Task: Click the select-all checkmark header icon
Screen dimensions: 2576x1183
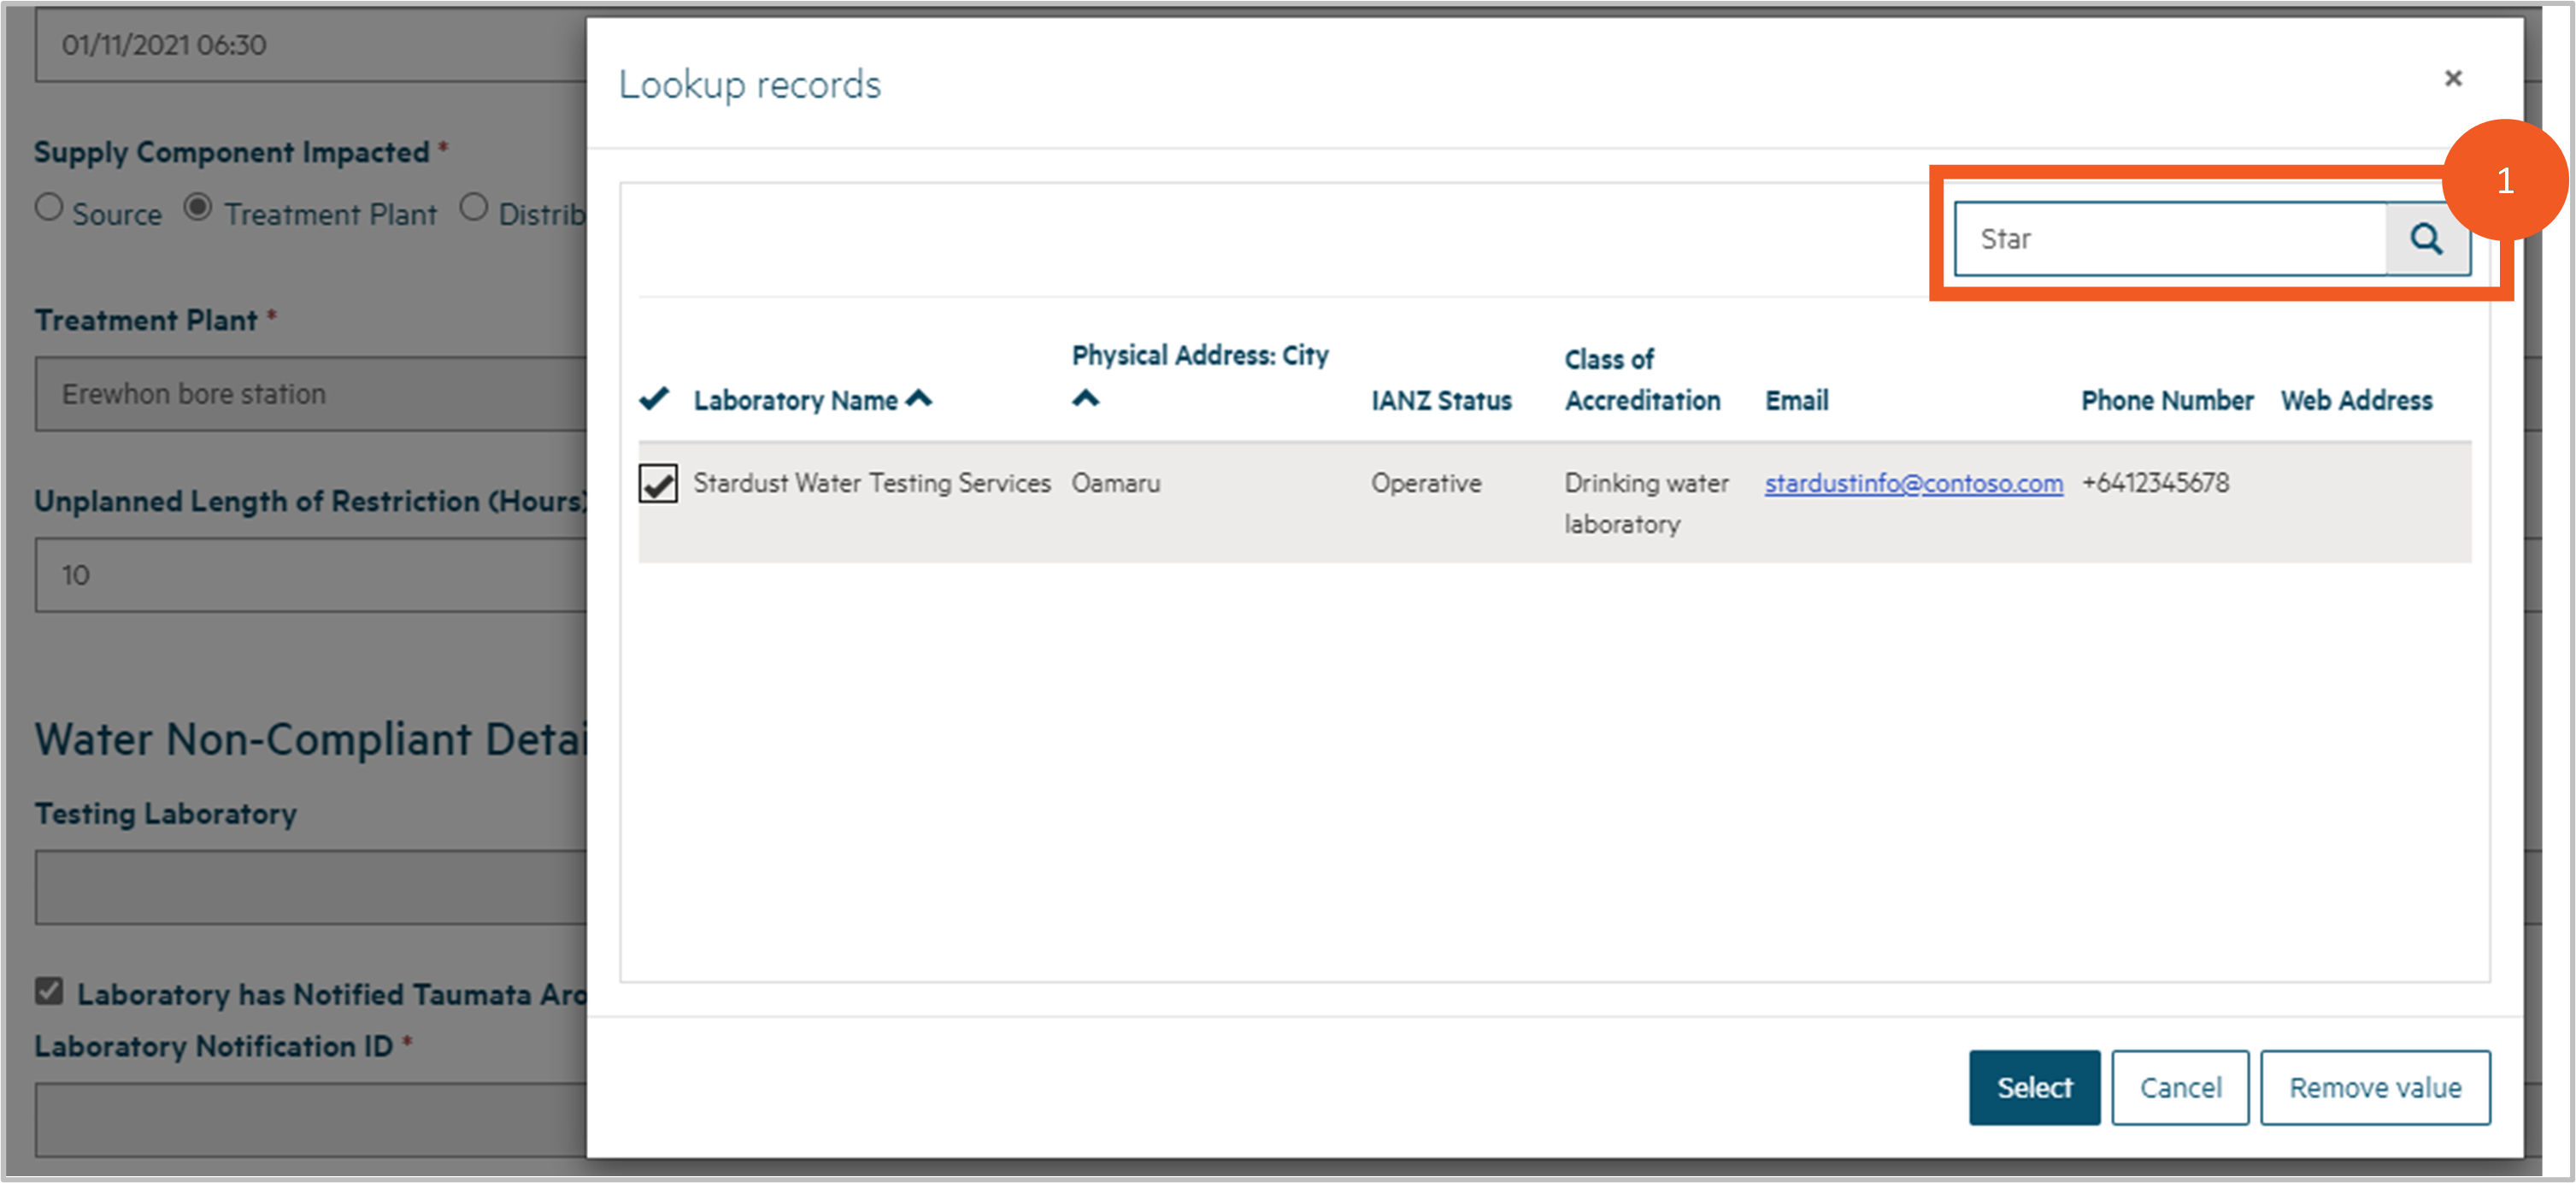Action: tap(654, 399)
